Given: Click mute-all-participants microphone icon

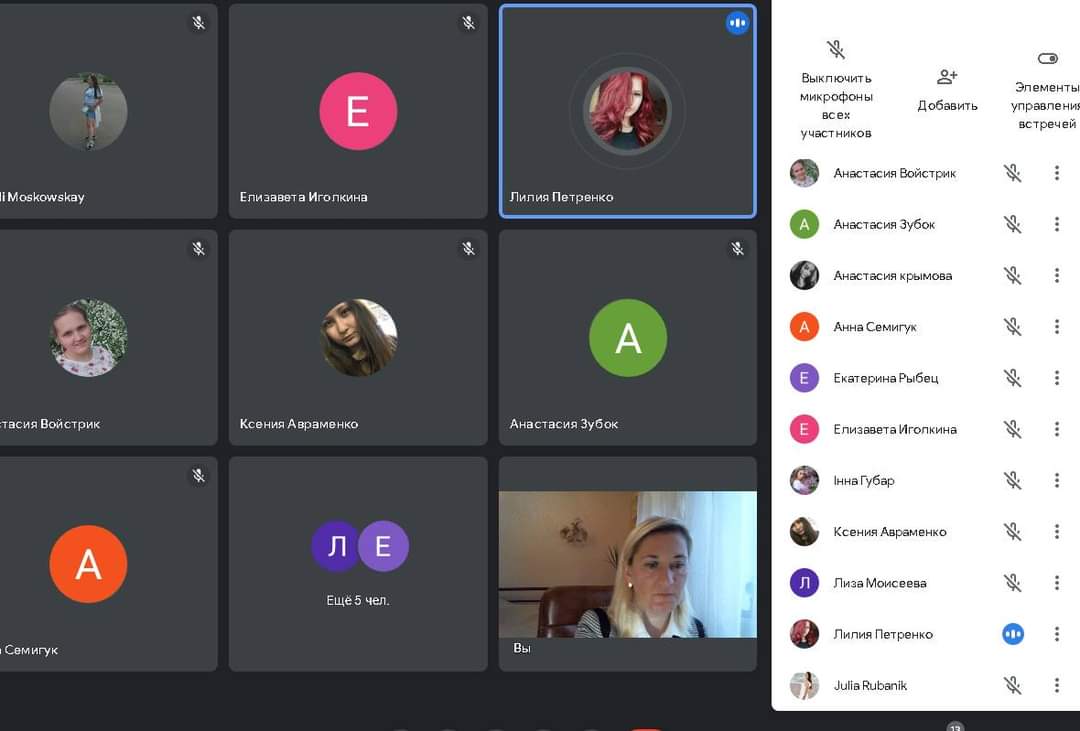Looking at the screenshot, I should [836, 50].
